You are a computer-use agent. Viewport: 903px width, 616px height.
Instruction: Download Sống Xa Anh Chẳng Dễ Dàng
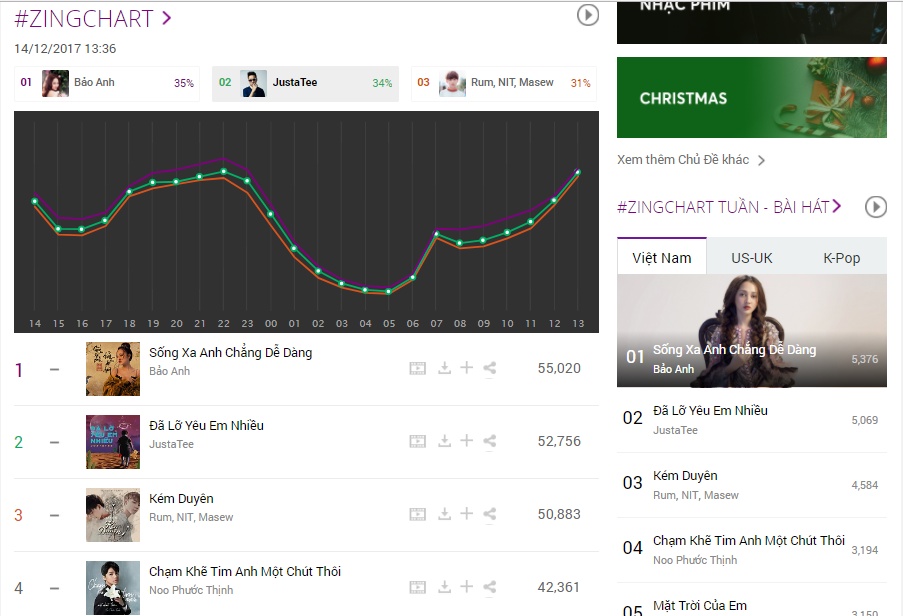(x=444, y=368)
